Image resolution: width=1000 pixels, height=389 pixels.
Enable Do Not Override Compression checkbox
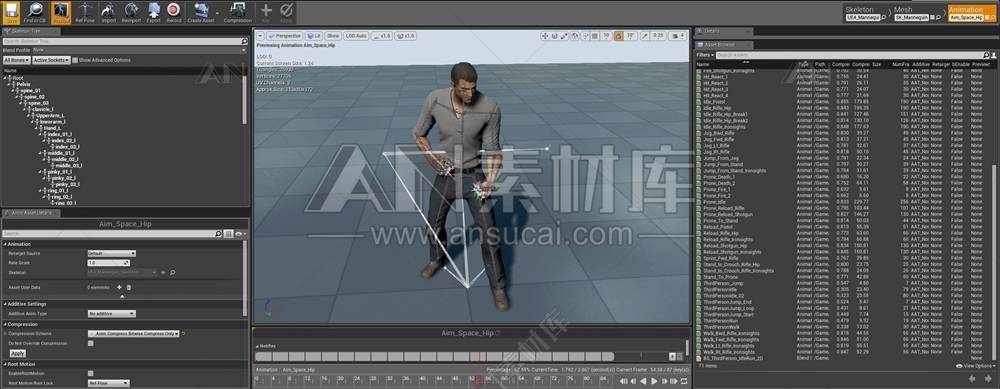click(91, 343)
